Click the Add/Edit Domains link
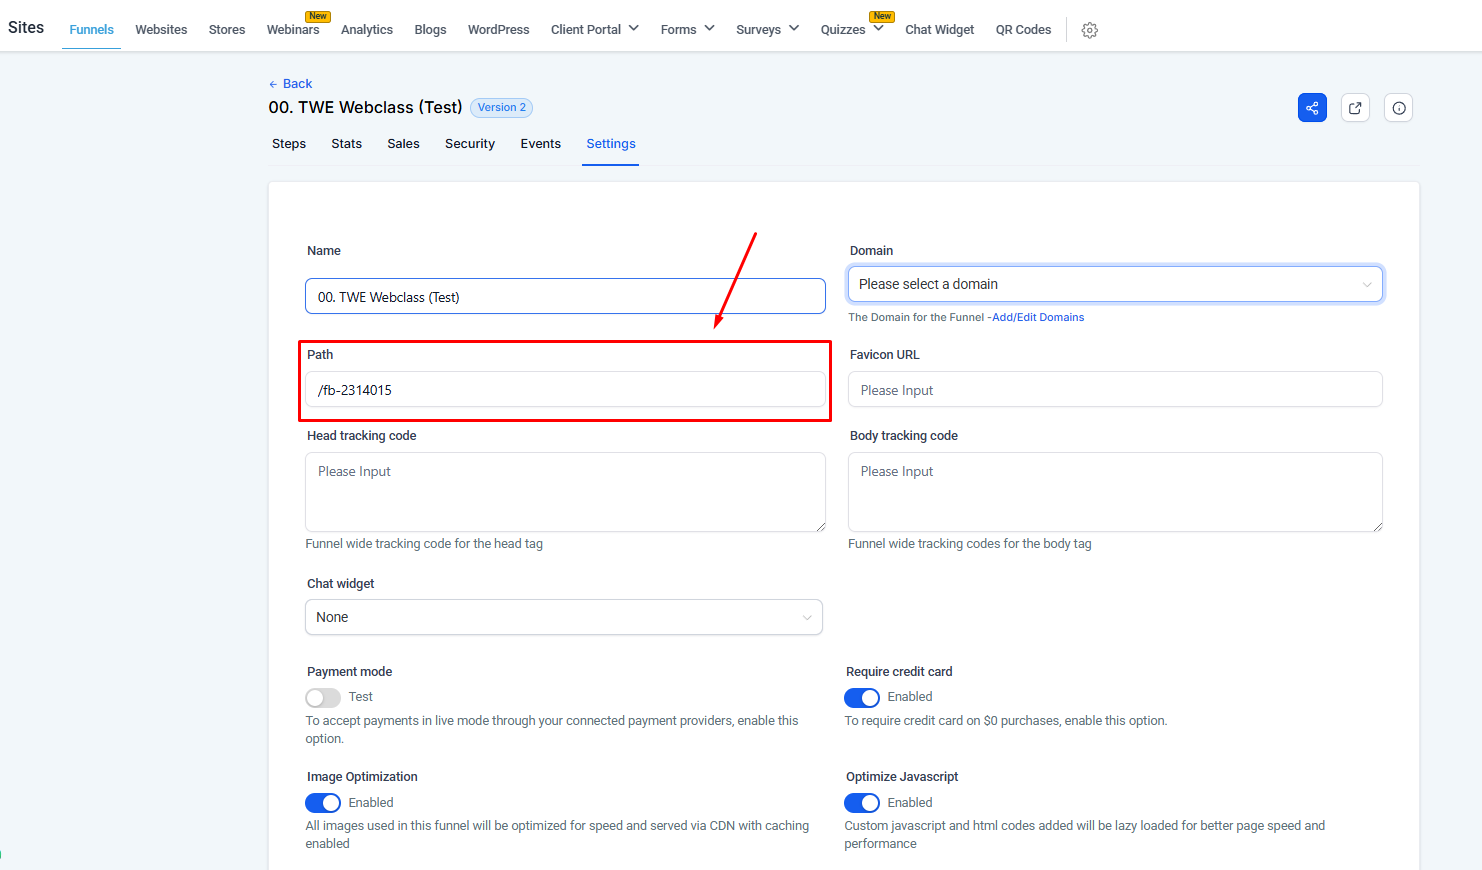 [x=1038, y=318]
